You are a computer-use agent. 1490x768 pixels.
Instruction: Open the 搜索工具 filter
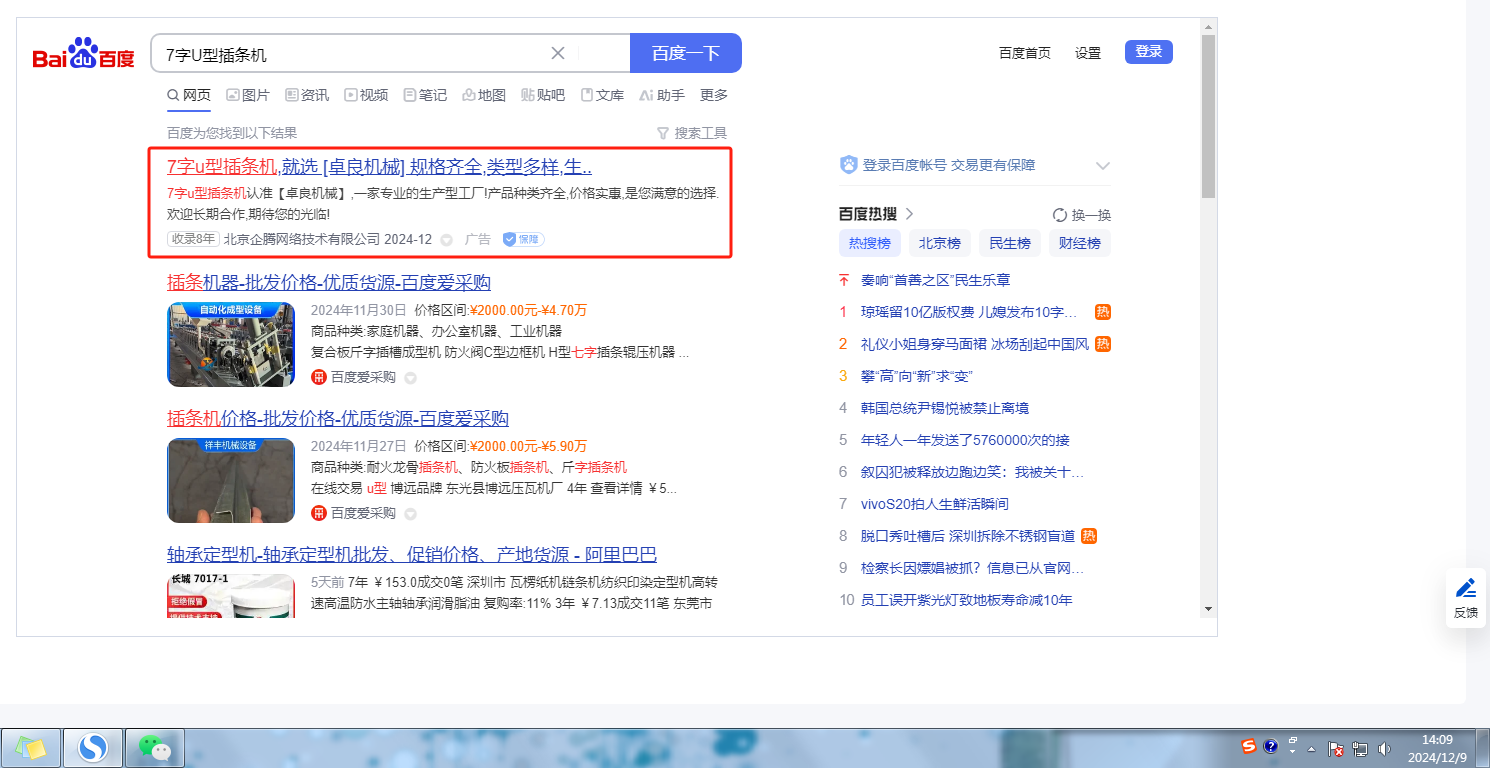point(691,133)
